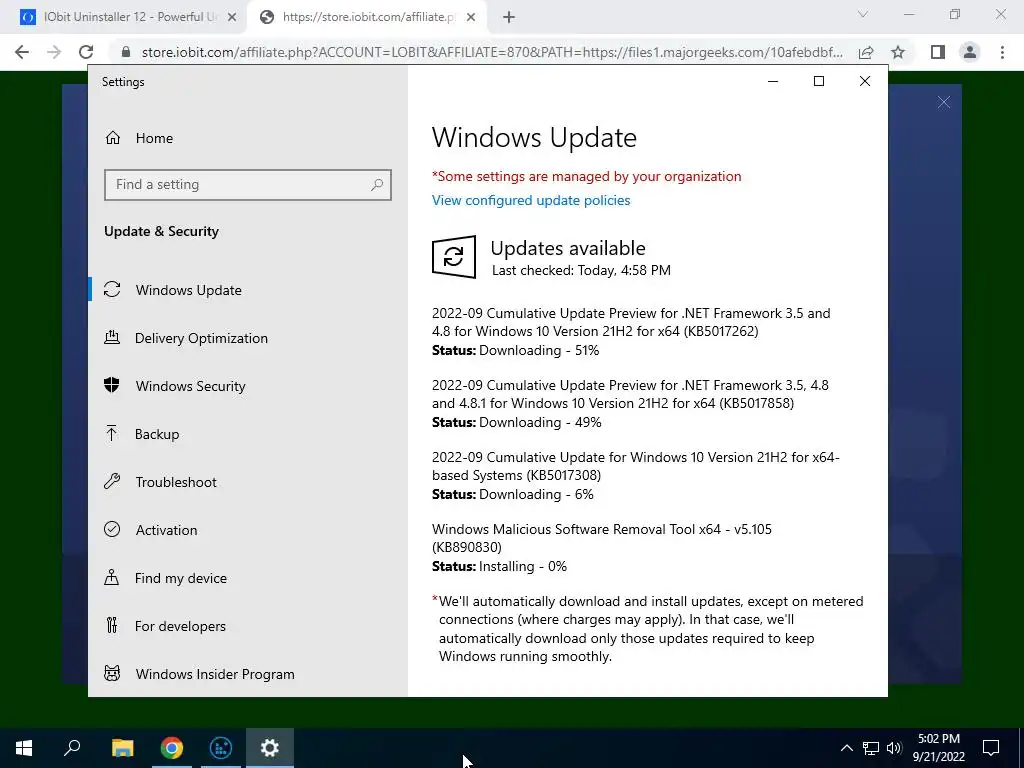Close the IObit store popup behind Settings
Screen dimensions: 1024x768
944,102
